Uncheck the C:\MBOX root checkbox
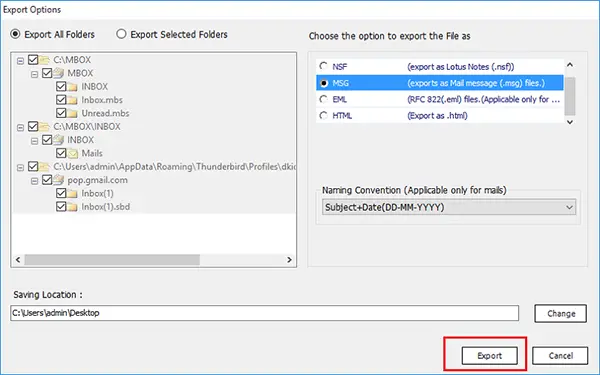This screenshot has width=600, height=375. click(33, 59)
